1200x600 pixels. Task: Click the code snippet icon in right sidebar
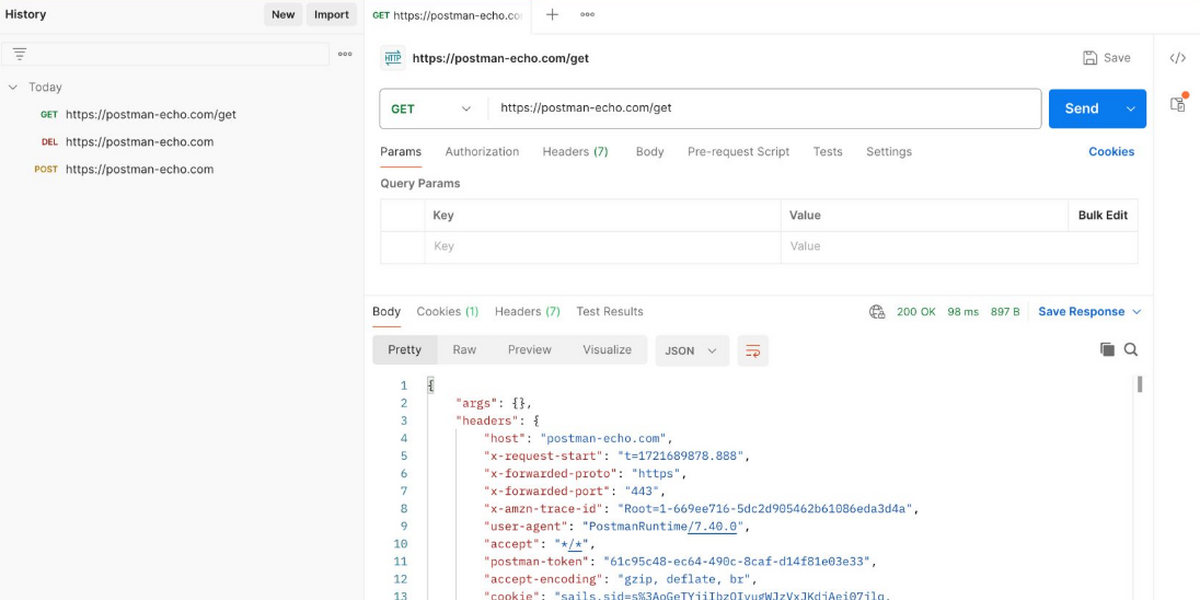tap(1177, 58)
